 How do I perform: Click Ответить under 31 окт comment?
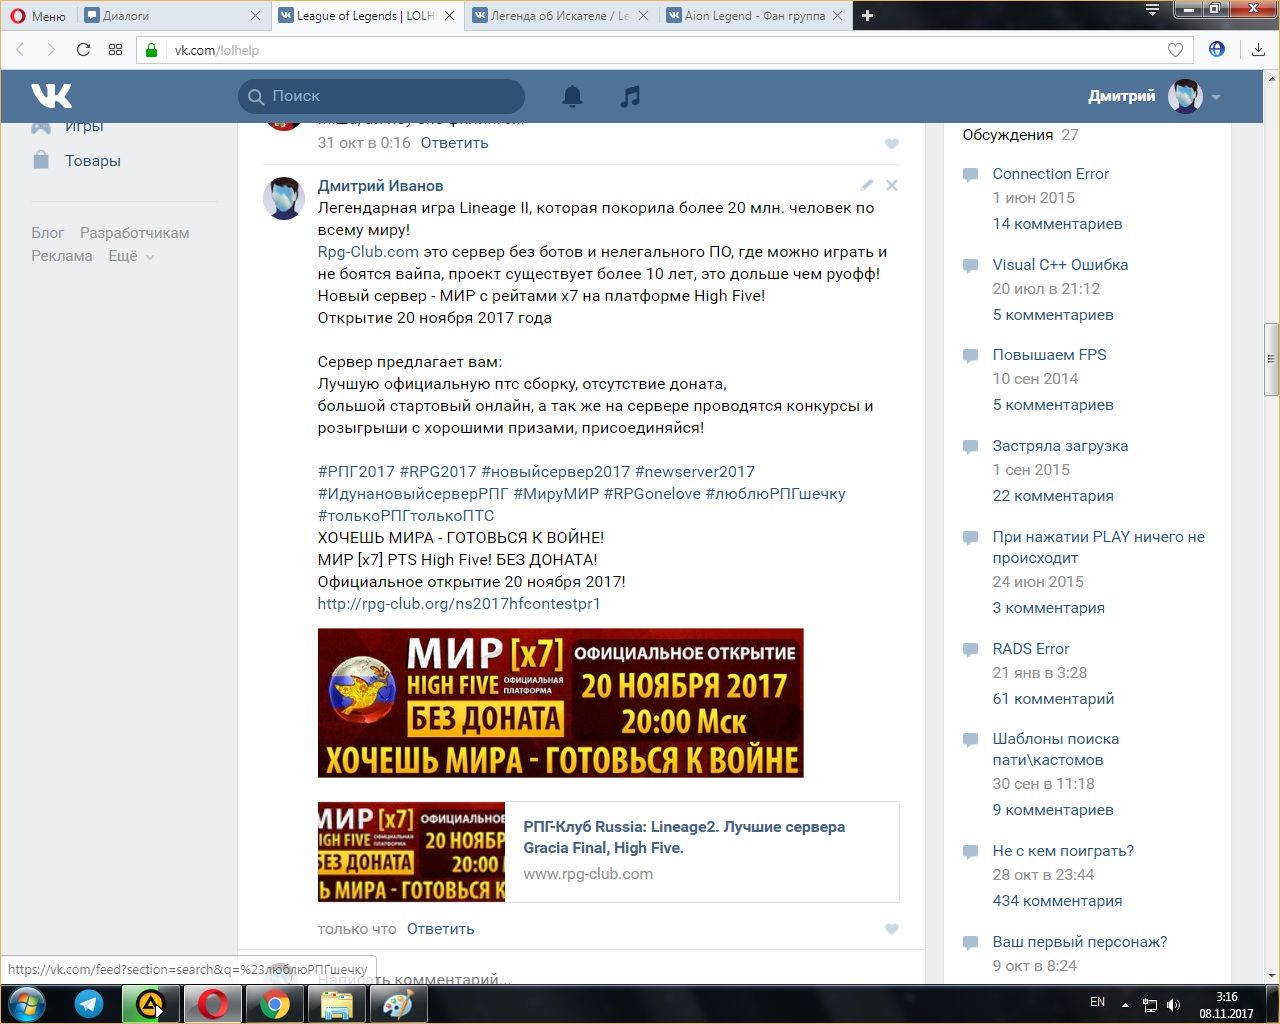pyautogui.click(x=454, y=143)
